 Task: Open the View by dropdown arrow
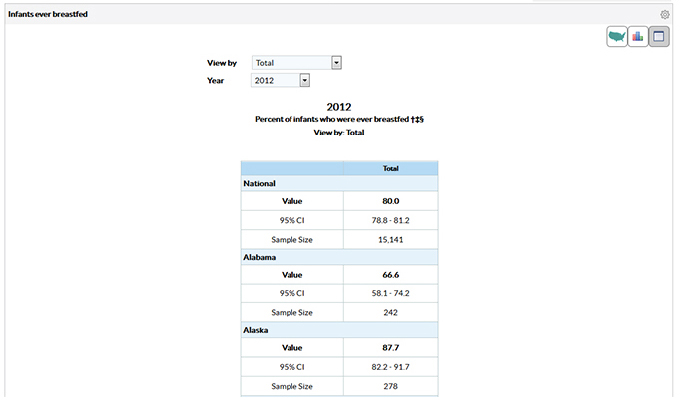[x=336, y=63]
